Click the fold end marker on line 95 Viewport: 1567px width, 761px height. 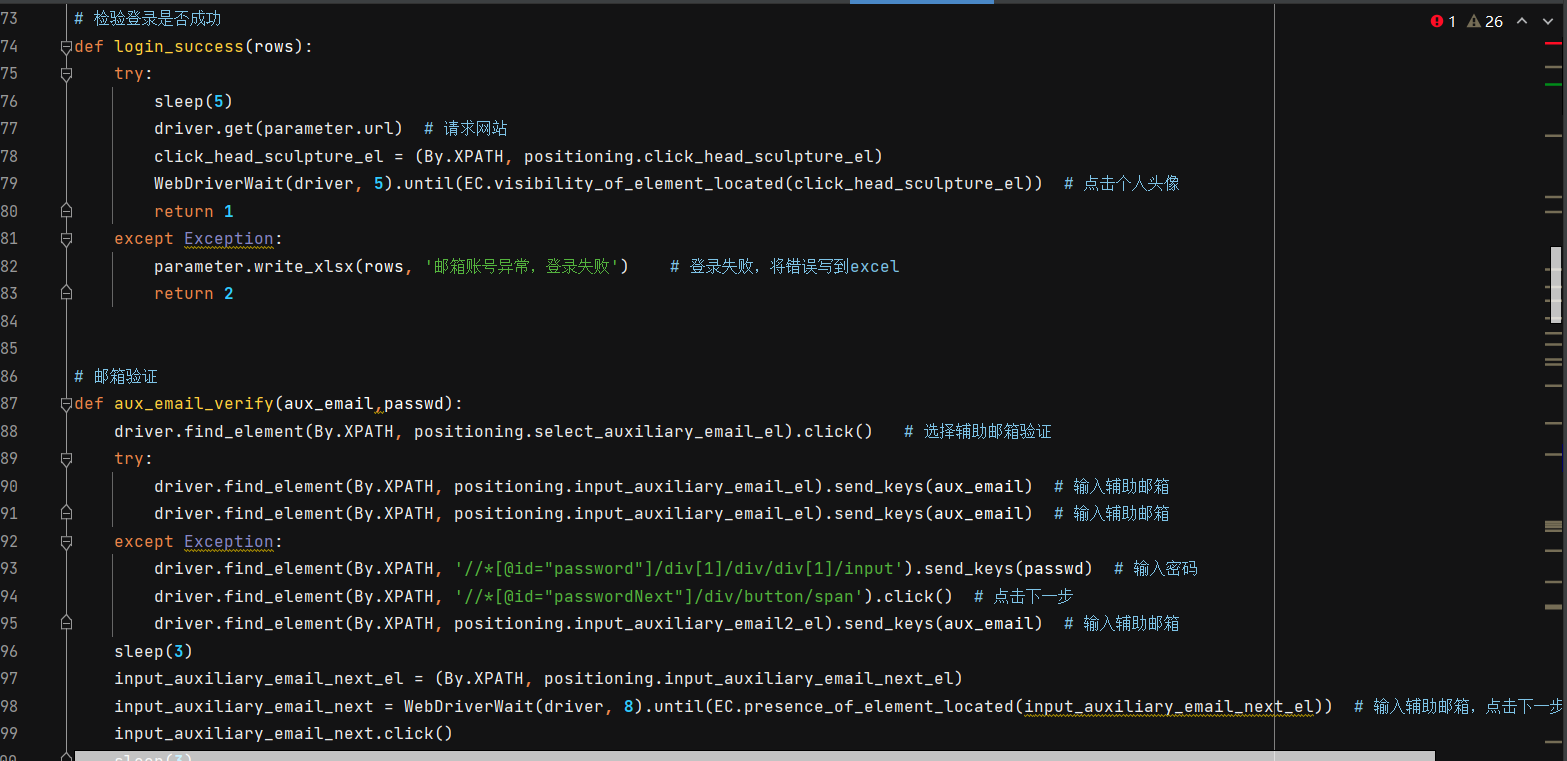(66, 623)
